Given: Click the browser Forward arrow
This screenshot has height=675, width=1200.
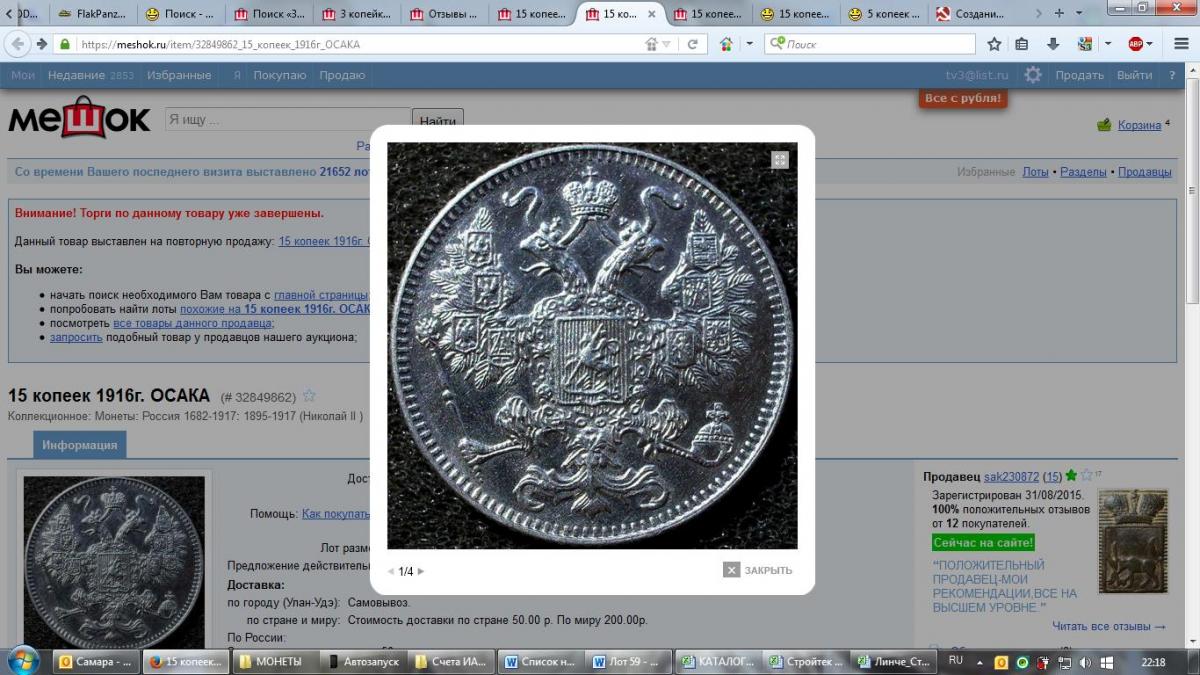Looking at the screenshot, I should (41, 44).
